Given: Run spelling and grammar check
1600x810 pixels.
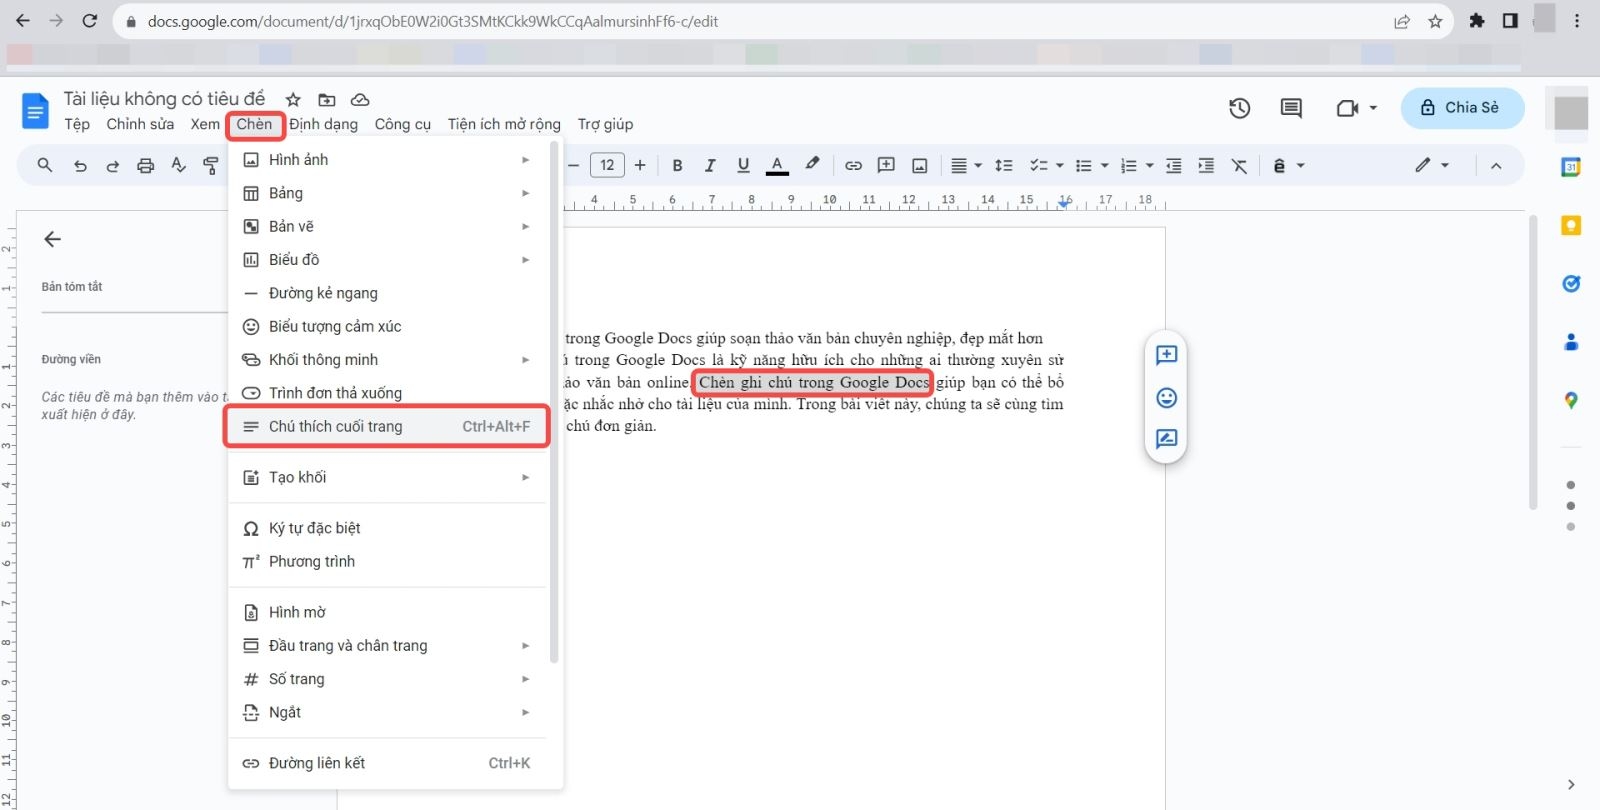Looking at the screenshot, I should pyautogui.click(x=179, y=166).
